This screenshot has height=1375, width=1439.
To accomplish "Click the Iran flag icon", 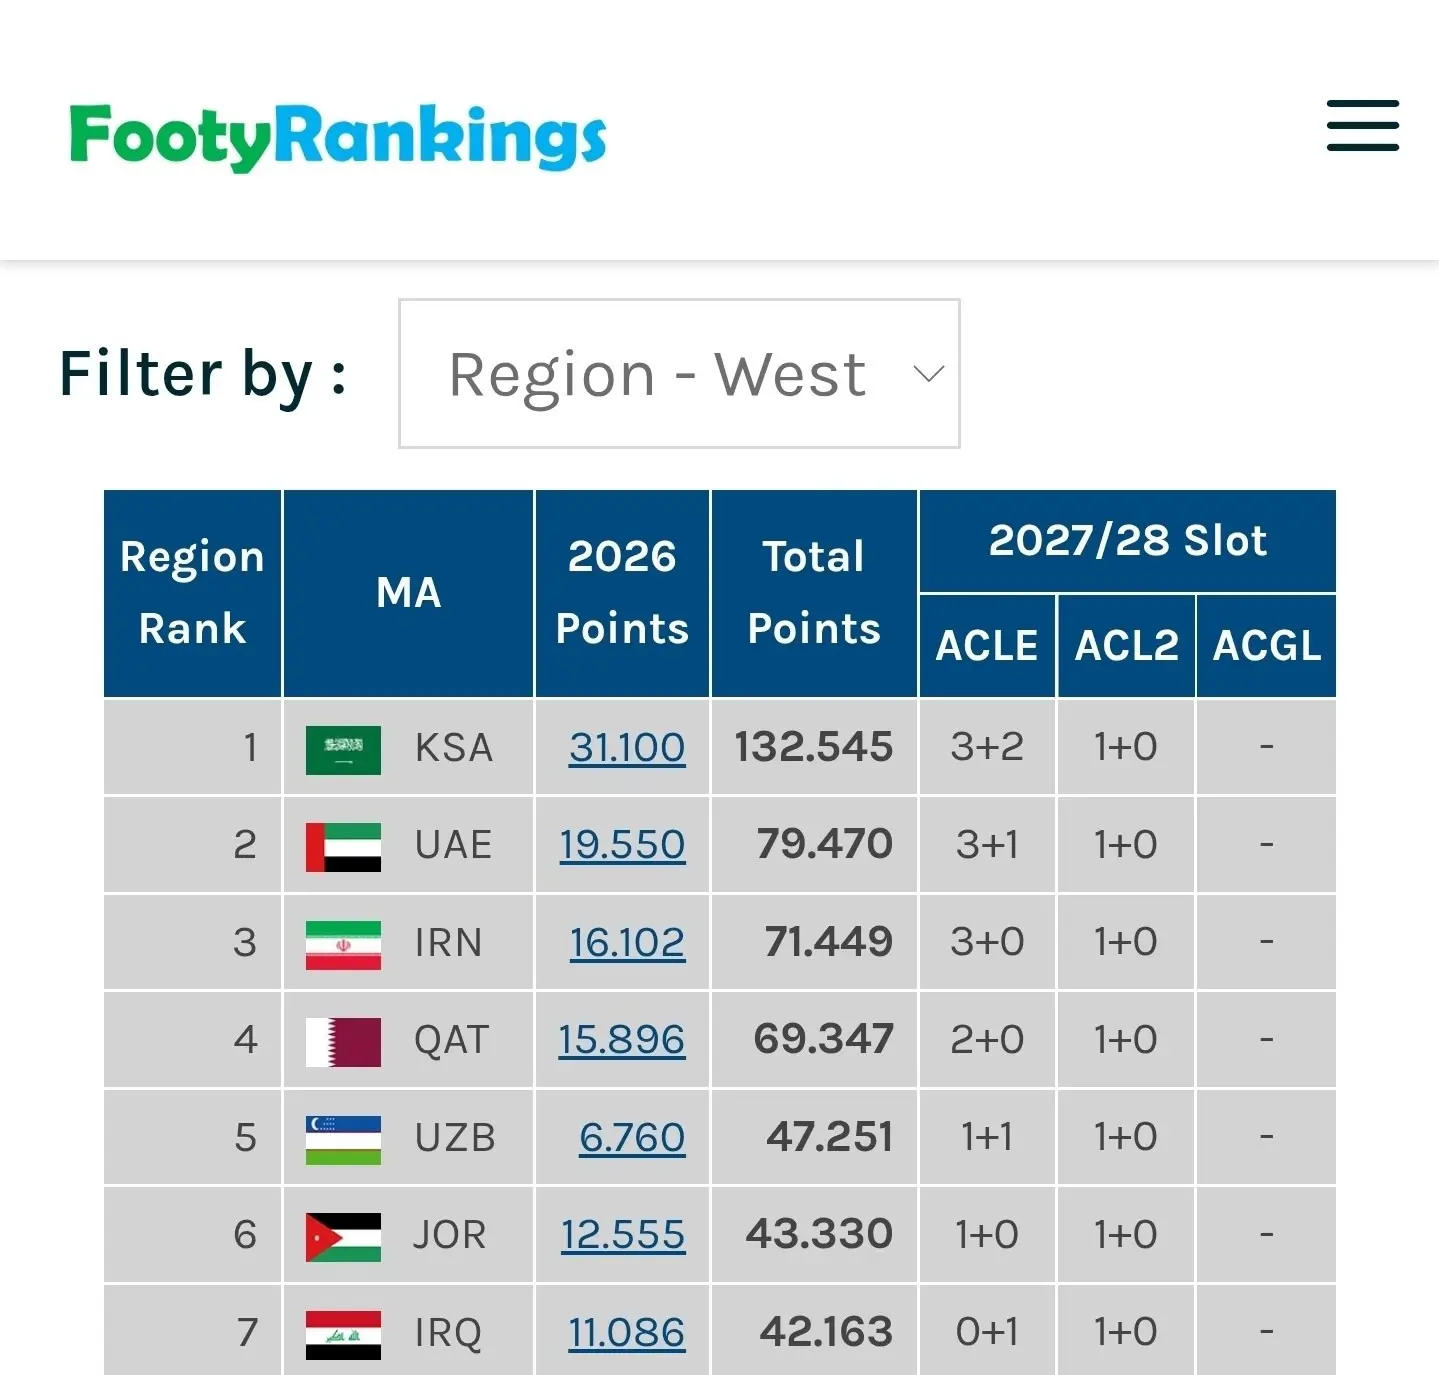I will (x=343, y=945).
